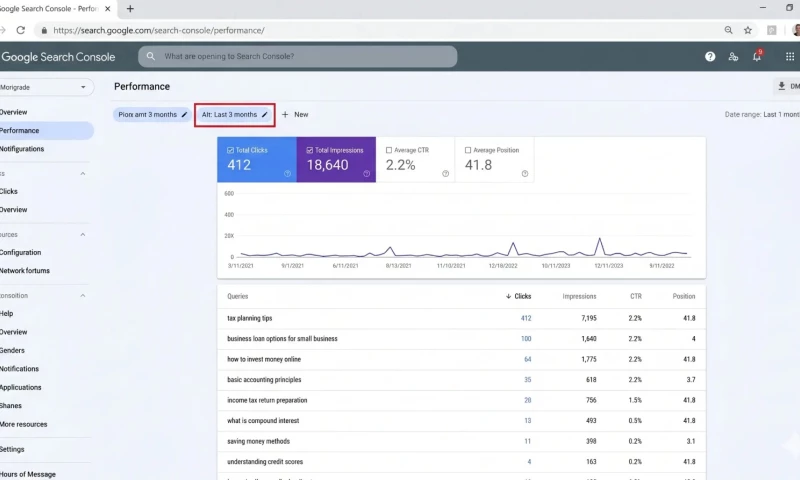Close the Google Search Console tab

pos(108,9)
